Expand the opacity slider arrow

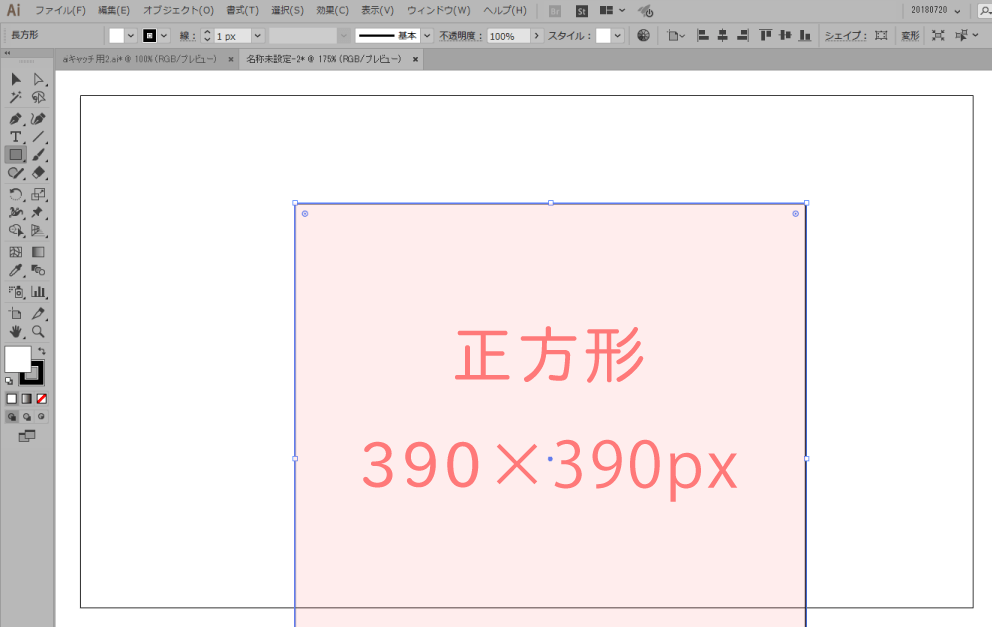coord(536,35)
